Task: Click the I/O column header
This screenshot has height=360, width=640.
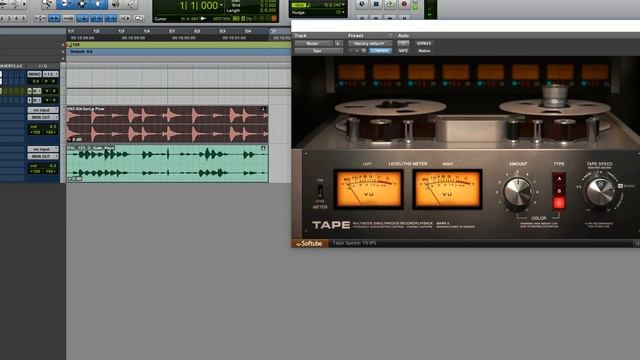Action: [x=43, y=66]
